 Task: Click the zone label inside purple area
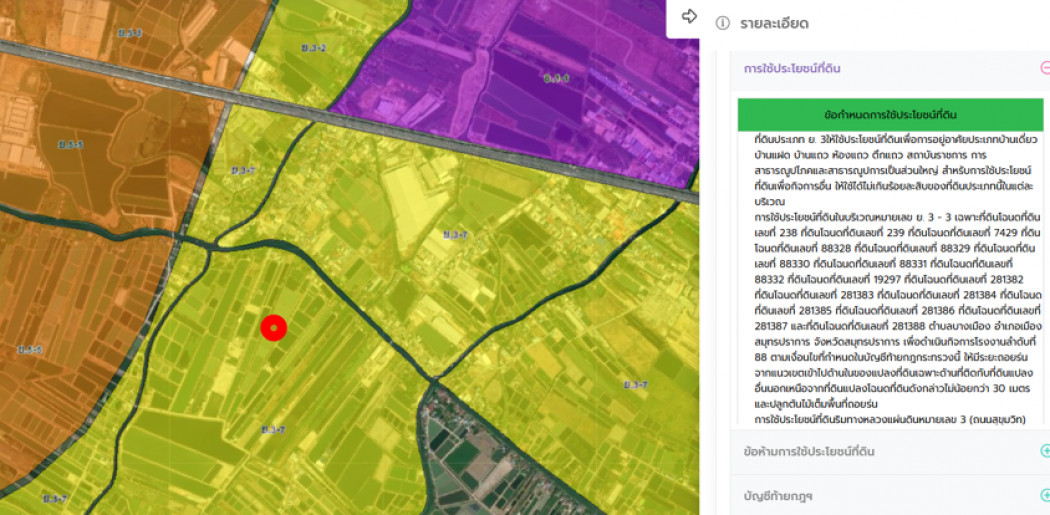(556, 78)
